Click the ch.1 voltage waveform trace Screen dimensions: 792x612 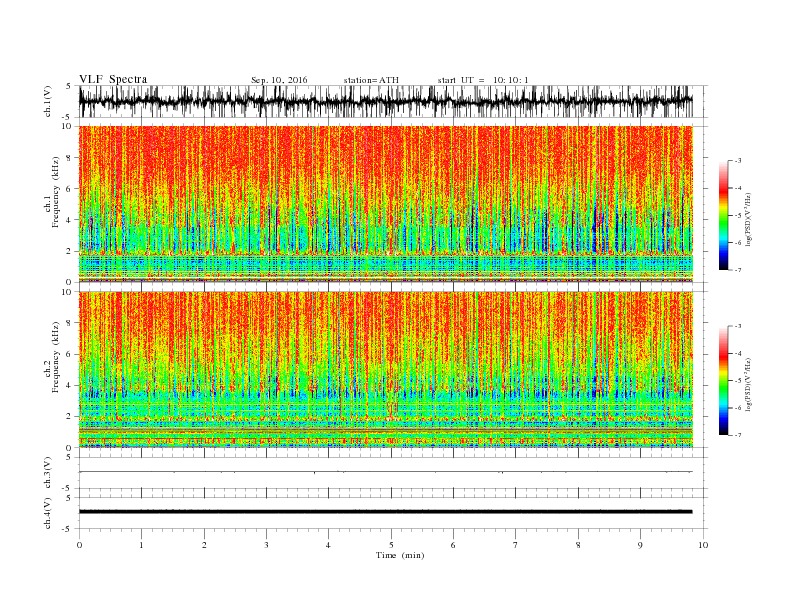(x=386, y=101)
